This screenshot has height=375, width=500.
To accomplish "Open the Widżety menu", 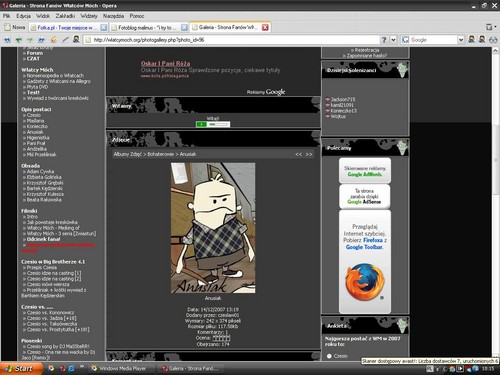I will pos(89,16).
